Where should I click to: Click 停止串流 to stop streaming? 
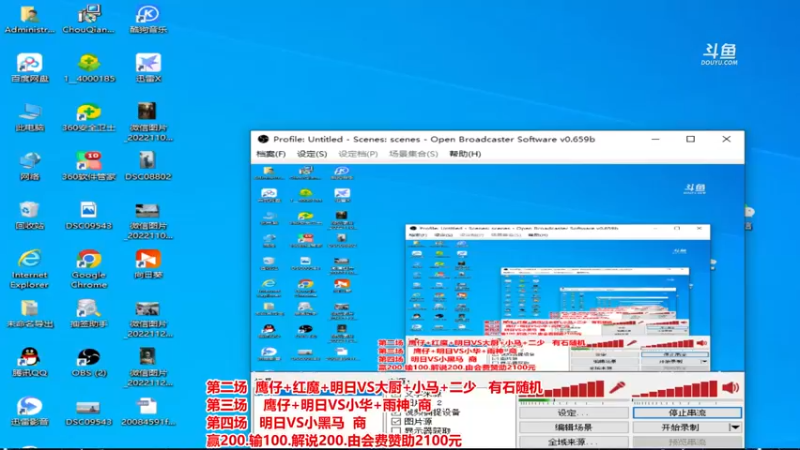tap(687, 412)
